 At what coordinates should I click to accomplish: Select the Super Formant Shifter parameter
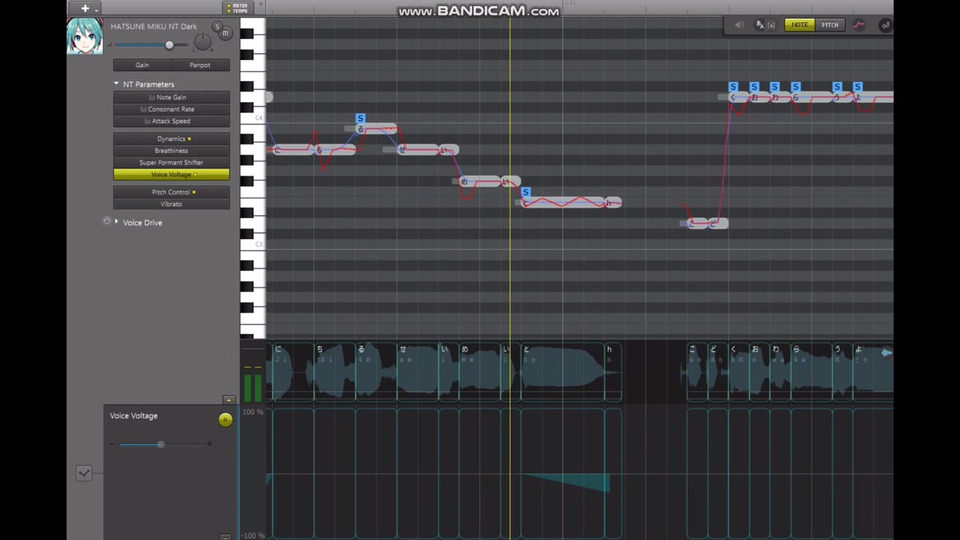point(171,163)
